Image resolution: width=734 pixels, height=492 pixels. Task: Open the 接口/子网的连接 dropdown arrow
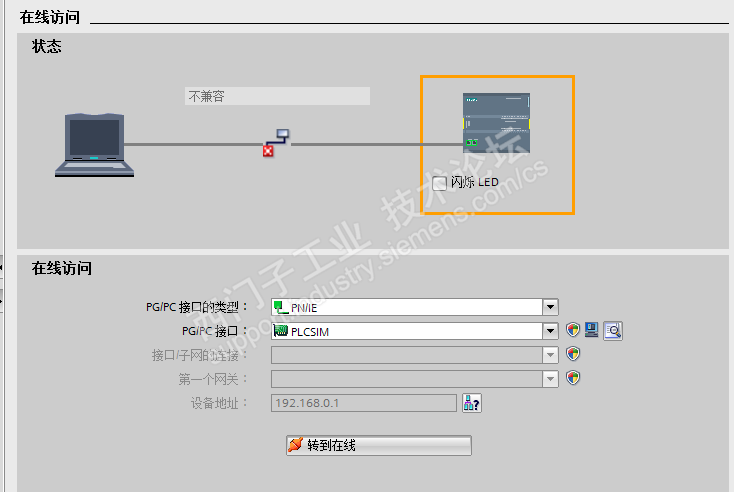pyautogui.click(x=550, y=355)
